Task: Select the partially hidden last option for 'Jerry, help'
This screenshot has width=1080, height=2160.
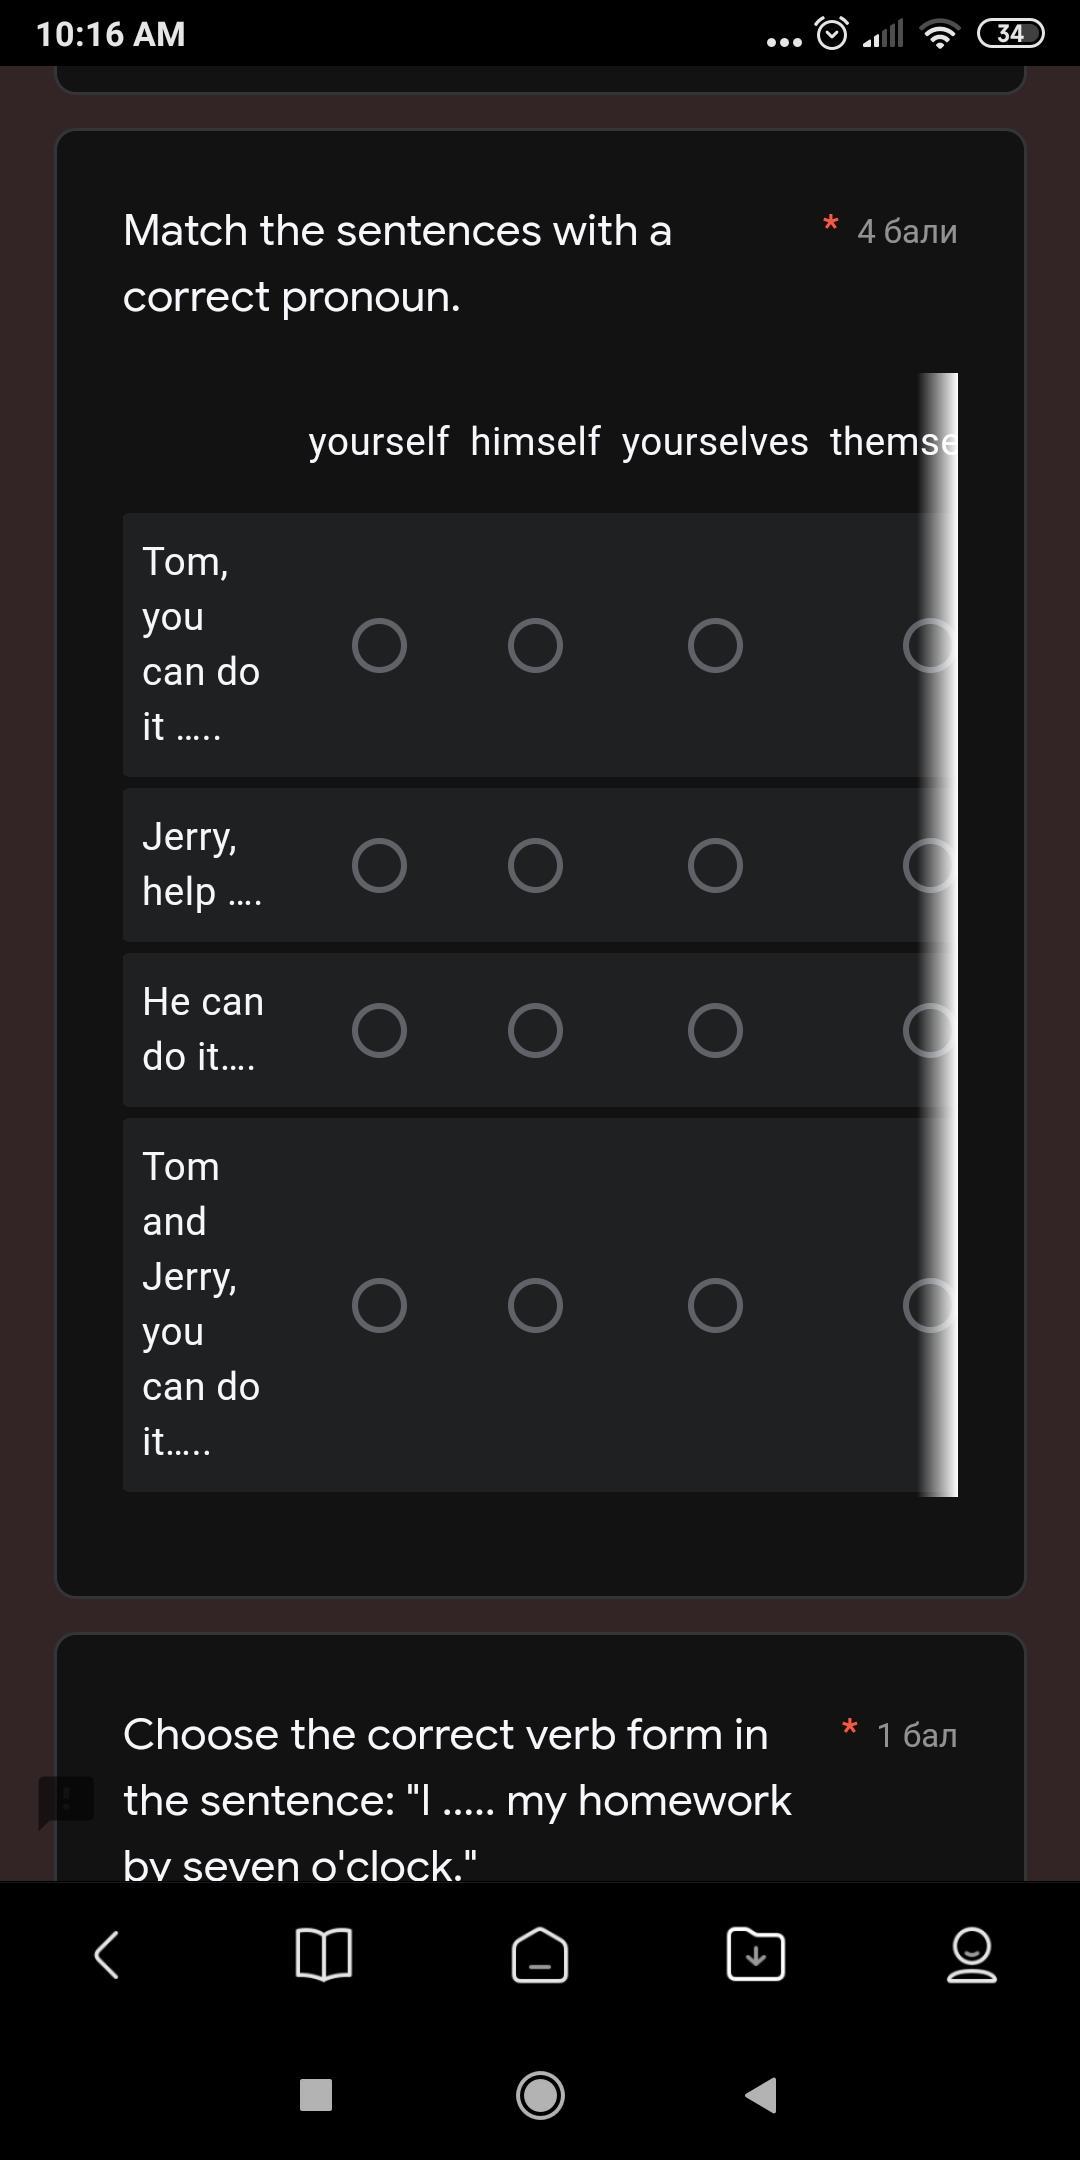Action: point(928,865)
